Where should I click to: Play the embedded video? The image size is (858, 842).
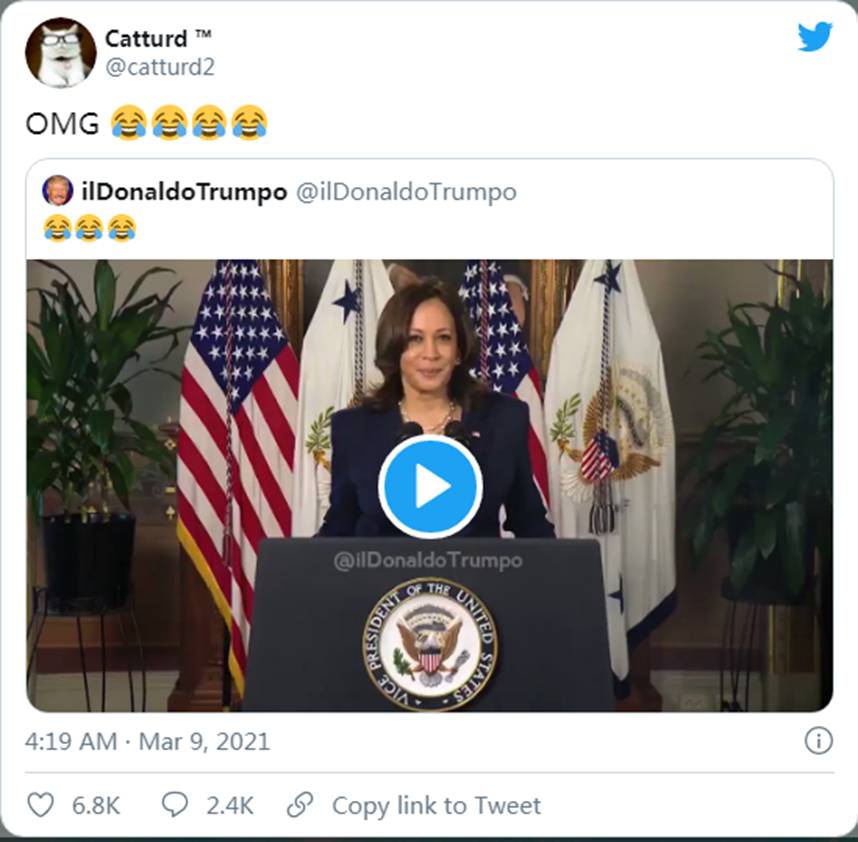(430, 486)
